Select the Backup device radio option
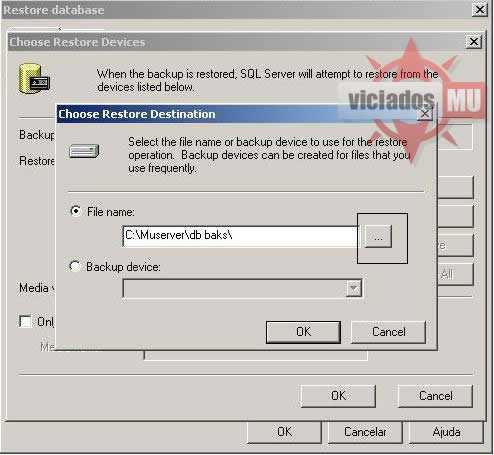The width and height of the screenshot is (494, 455). click(x=75, y=266)
